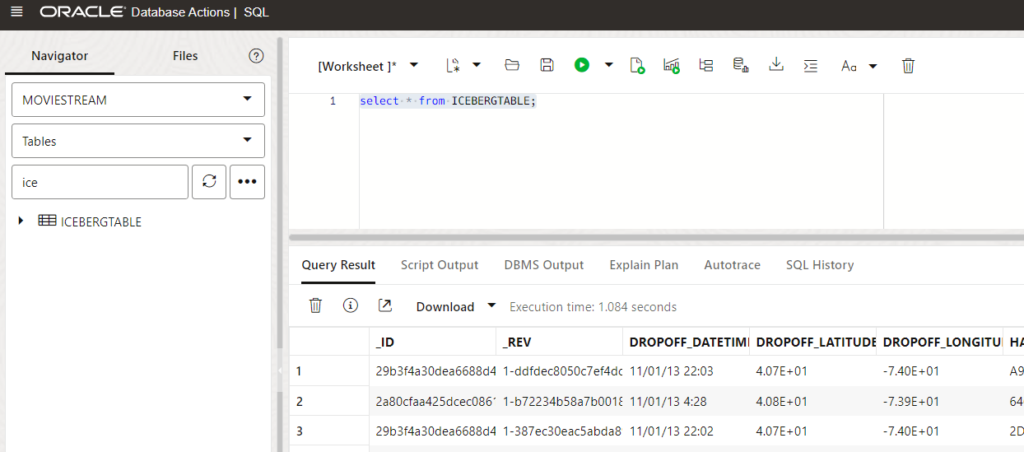The image size is (1024, 452).
Task: Switch to the Script Output tab
Action: click(x=439, y=265)
